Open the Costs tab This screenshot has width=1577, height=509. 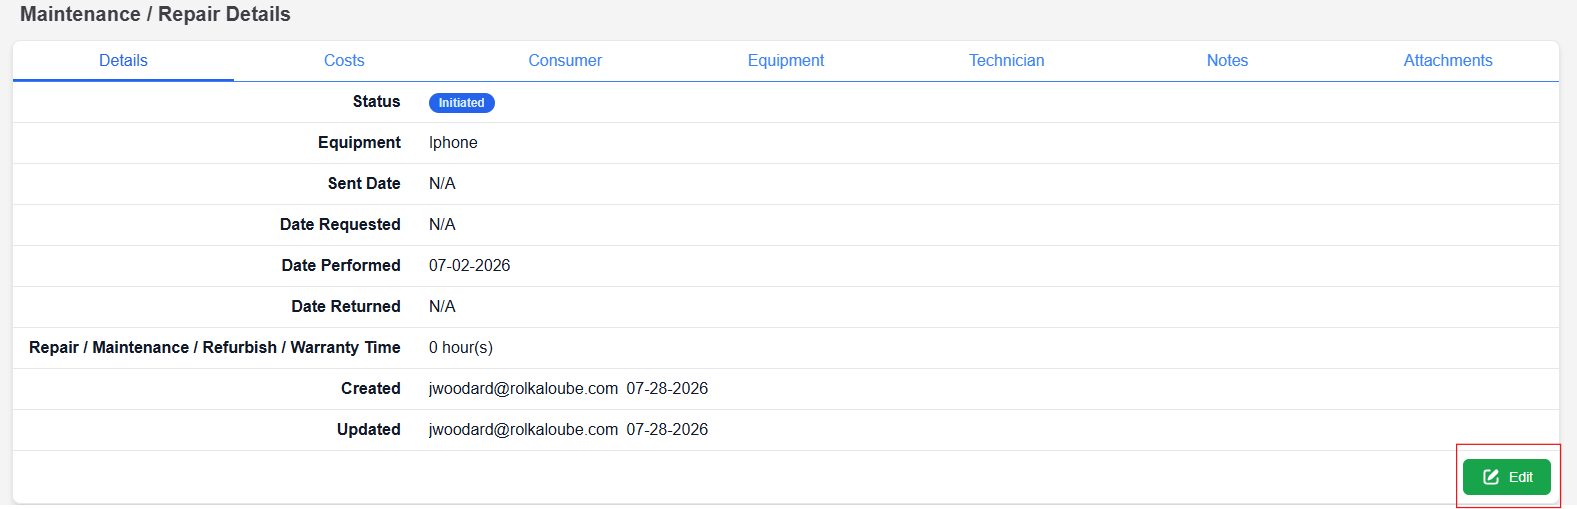344,60
